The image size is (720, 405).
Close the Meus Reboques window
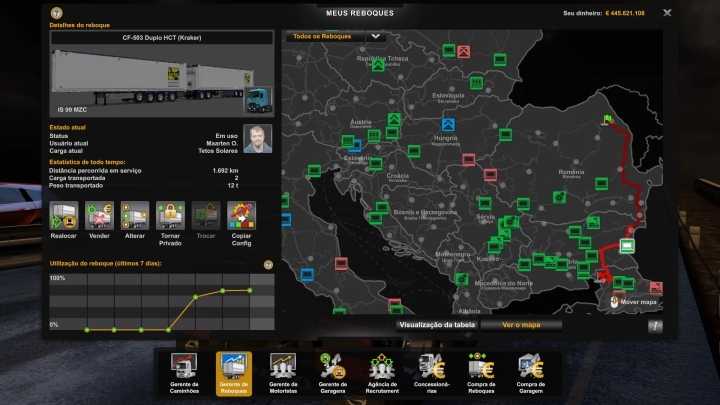pos(667,13)
